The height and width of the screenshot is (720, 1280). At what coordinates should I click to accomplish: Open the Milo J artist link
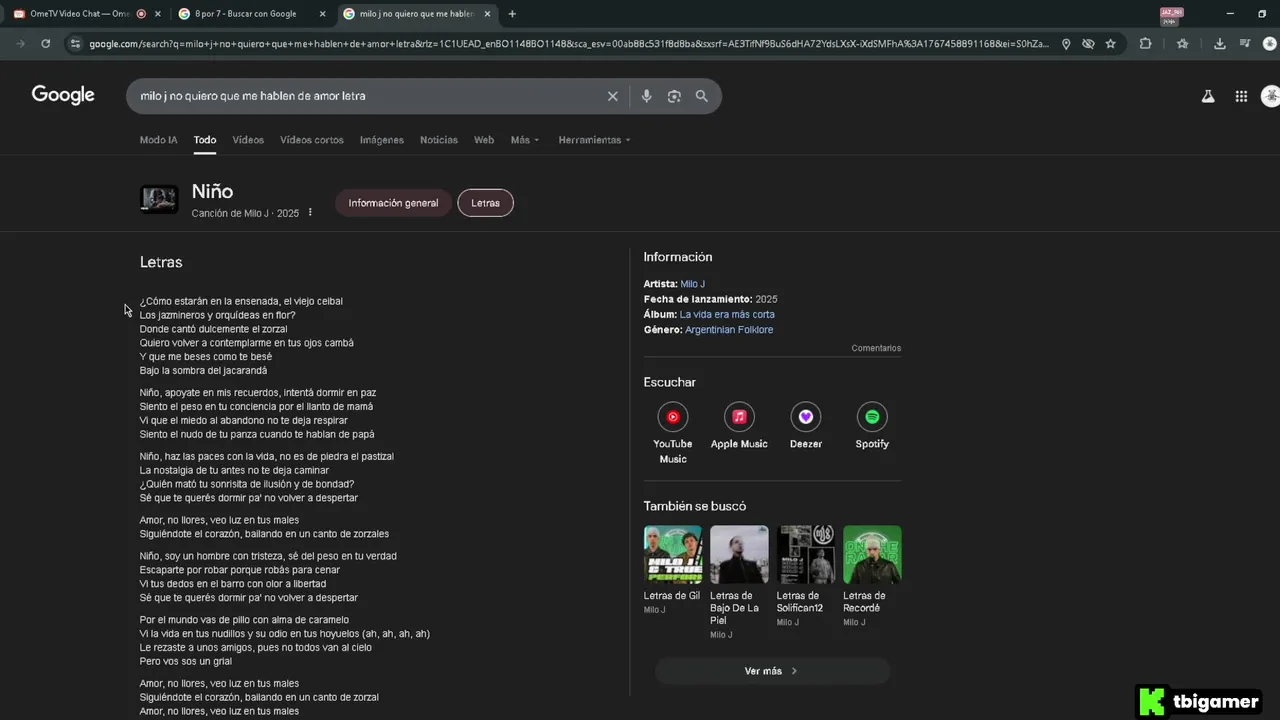[x=692, y=285]
